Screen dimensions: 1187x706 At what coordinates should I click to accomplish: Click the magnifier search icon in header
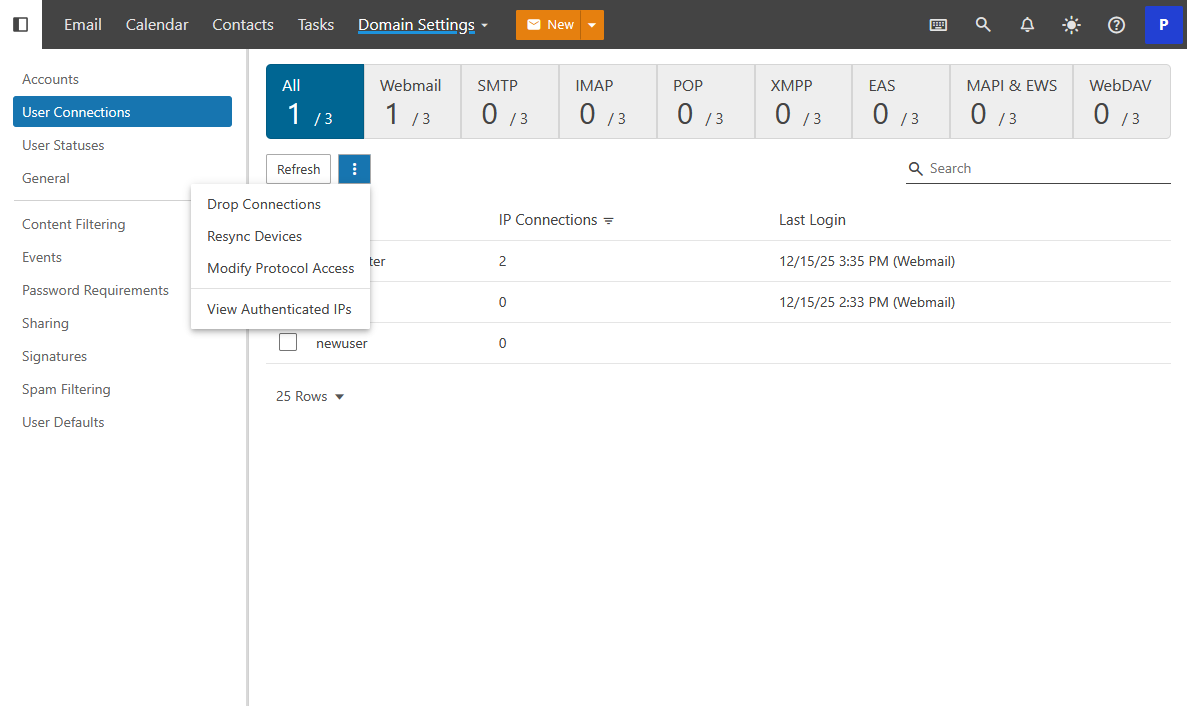point(983,25)
